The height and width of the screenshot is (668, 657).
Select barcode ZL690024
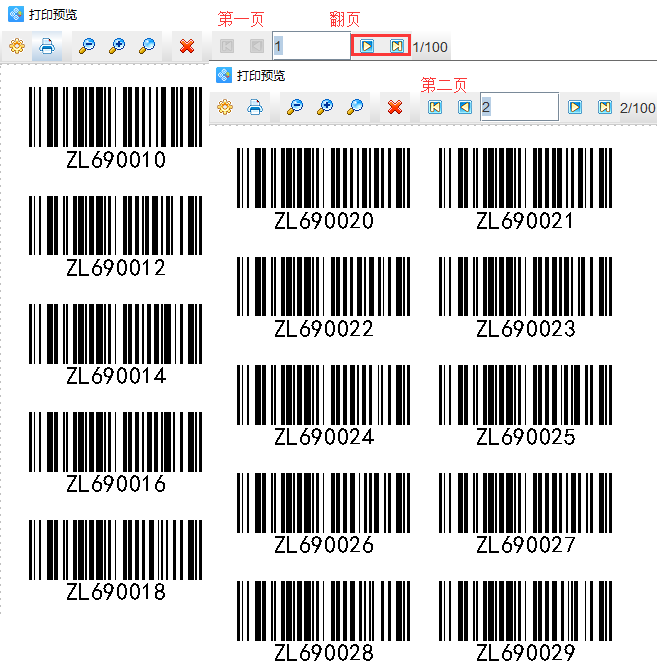(323, 406)
